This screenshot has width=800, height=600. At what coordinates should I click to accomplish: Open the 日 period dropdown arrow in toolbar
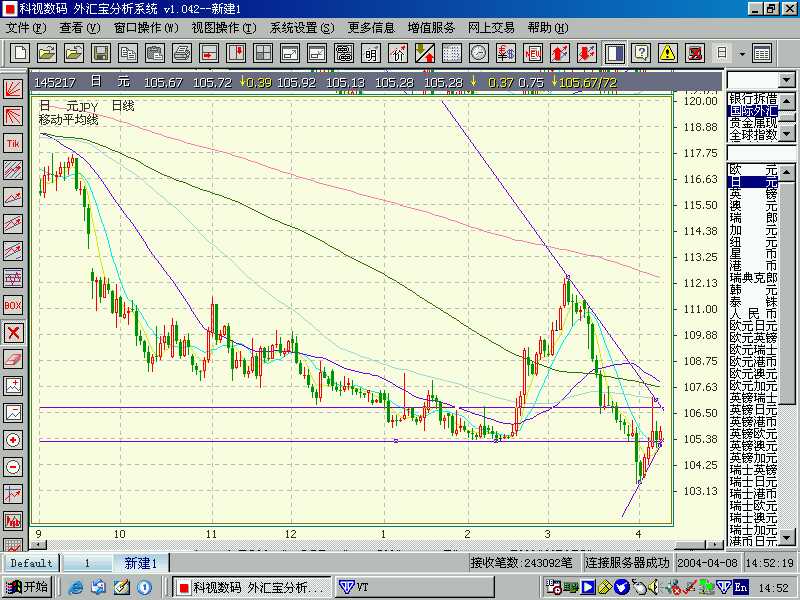[742, 54]
